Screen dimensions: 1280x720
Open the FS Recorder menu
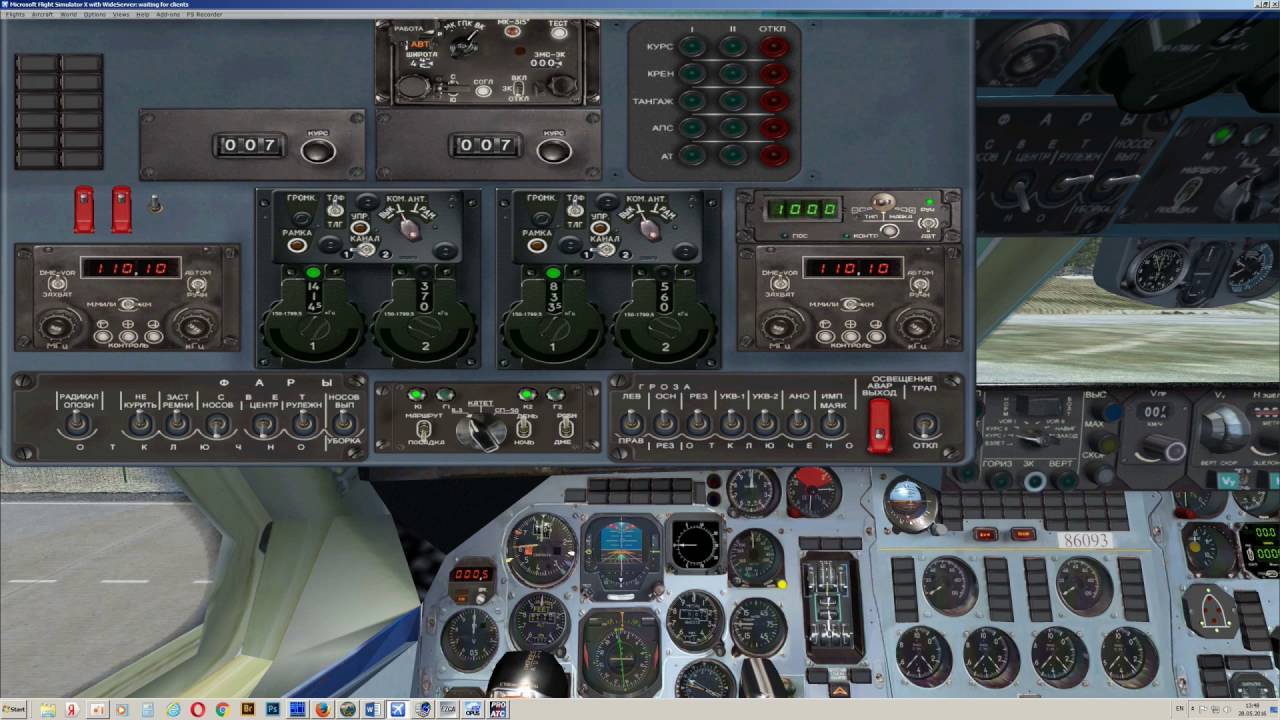pos(204,14)
